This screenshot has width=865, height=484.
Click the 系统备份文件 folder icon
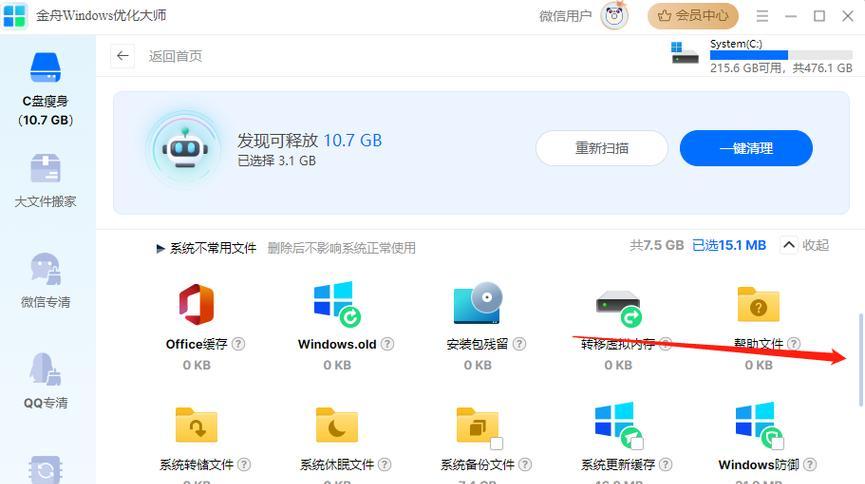click(x=478, y=425)
